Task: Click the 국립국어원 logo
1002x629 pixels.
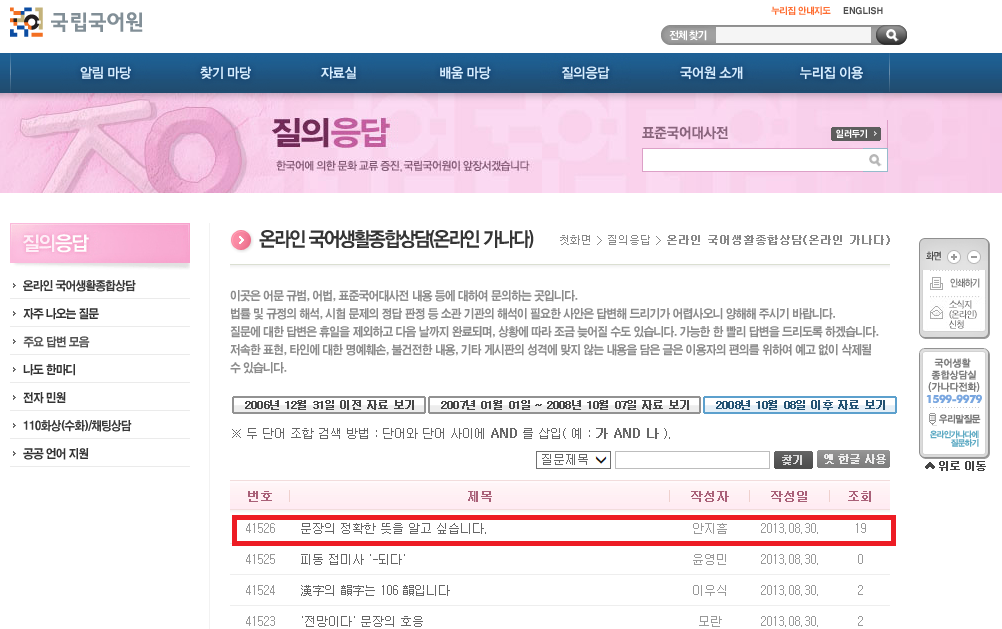Action: [x=76, y=21]
